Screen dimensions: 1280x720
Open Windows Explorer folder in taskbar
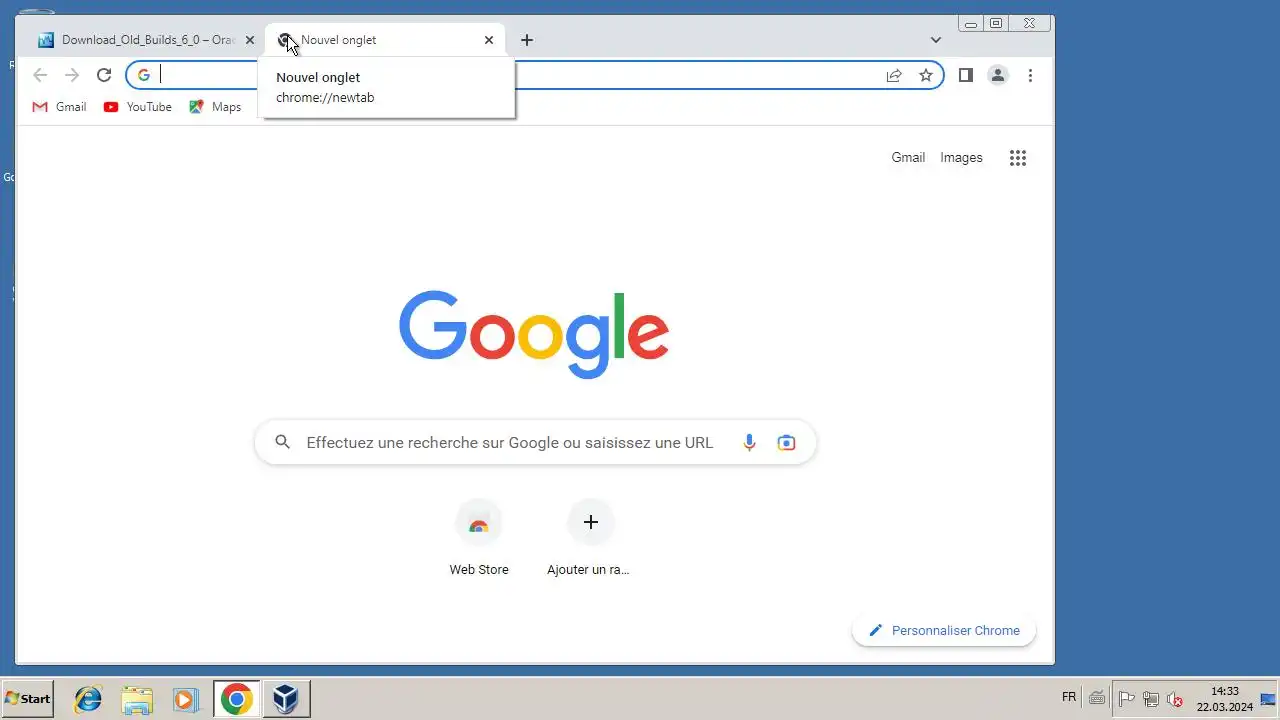tap(137, 699)
